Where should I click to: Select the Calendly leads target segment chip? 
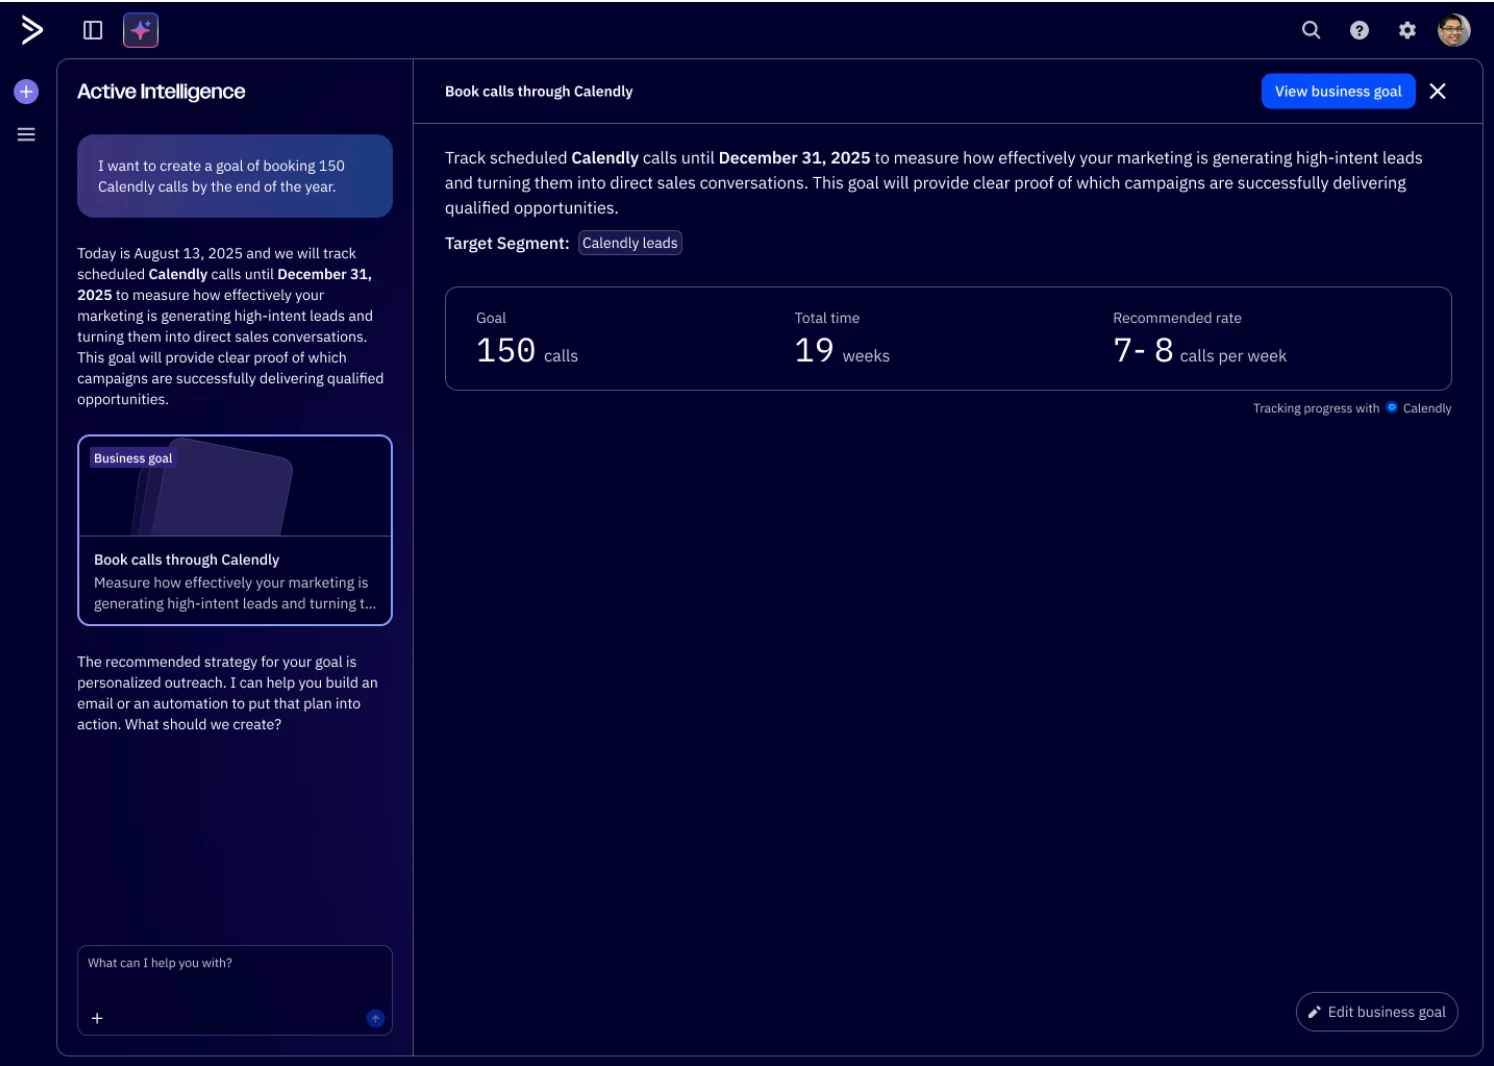pyautogui.click(x=629, y=242)
